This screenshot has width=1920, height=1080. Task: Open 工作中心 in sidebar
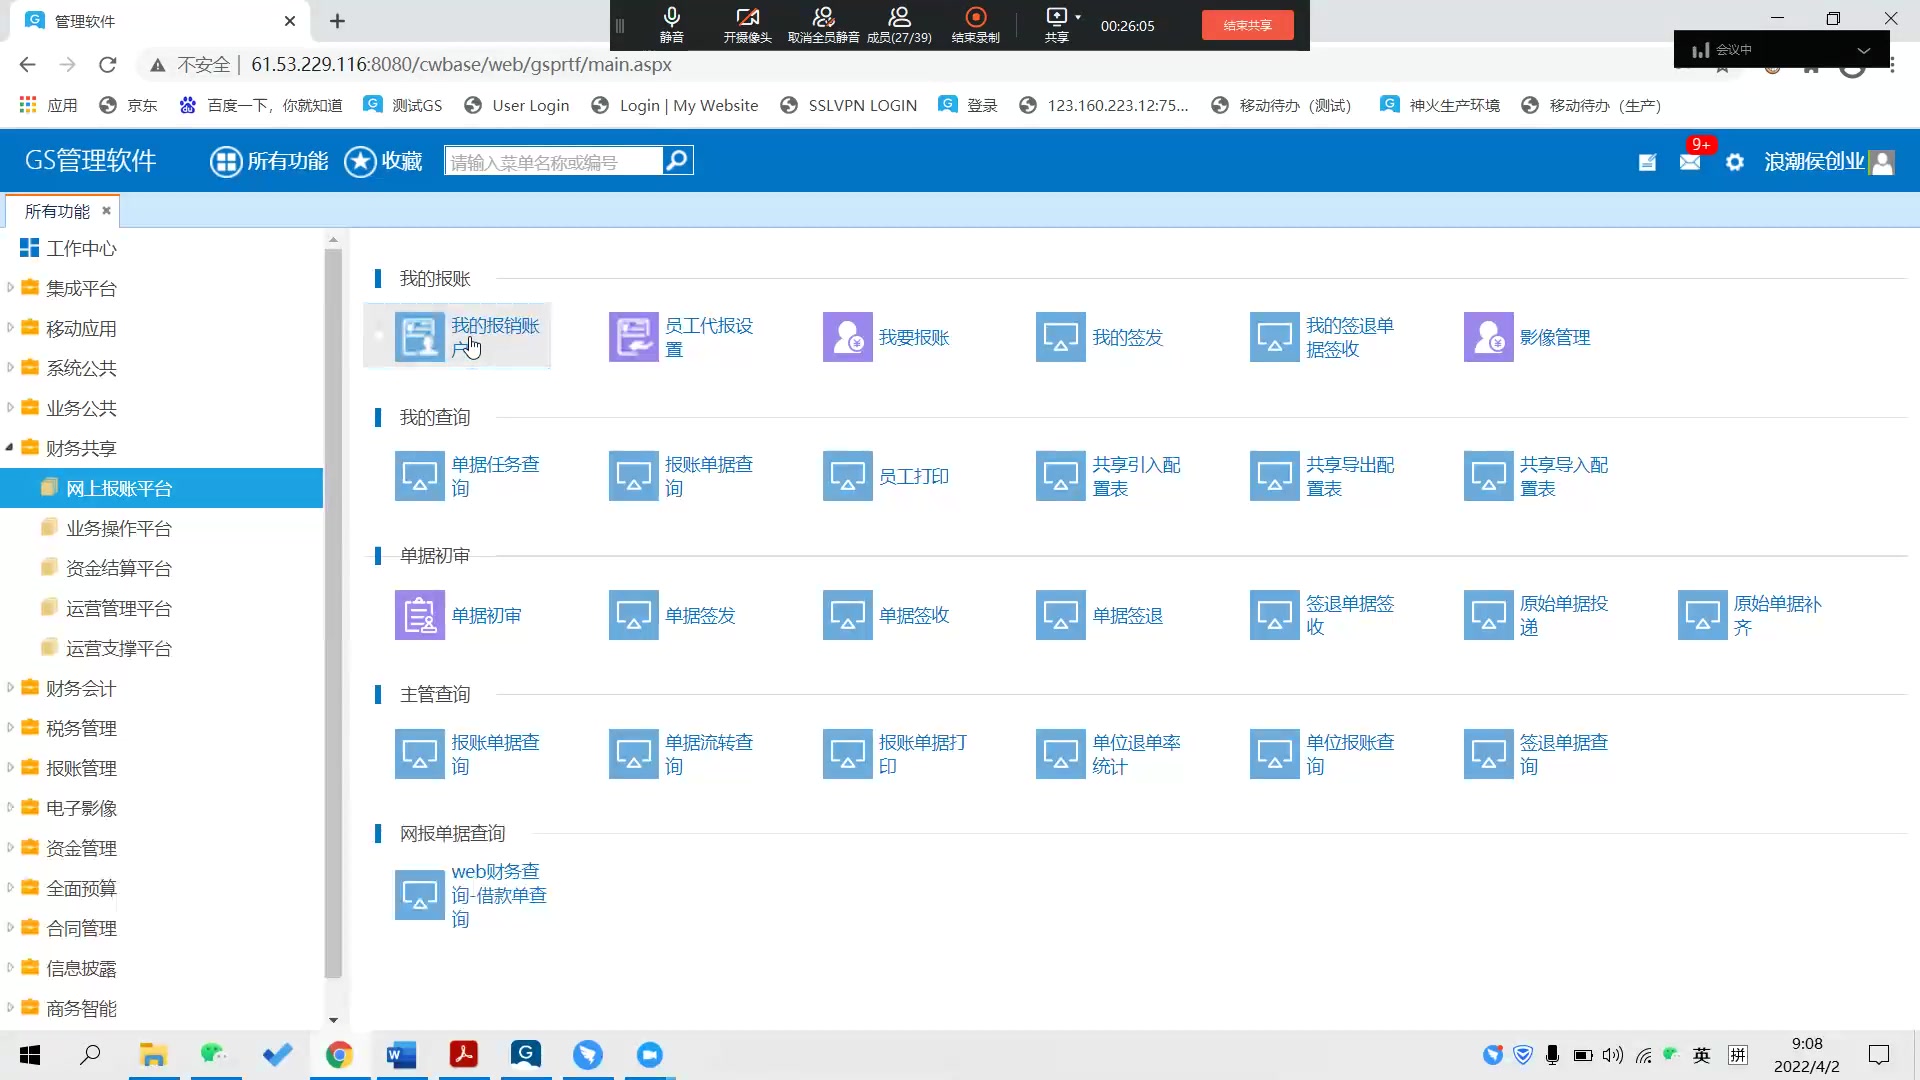(68, 248)
